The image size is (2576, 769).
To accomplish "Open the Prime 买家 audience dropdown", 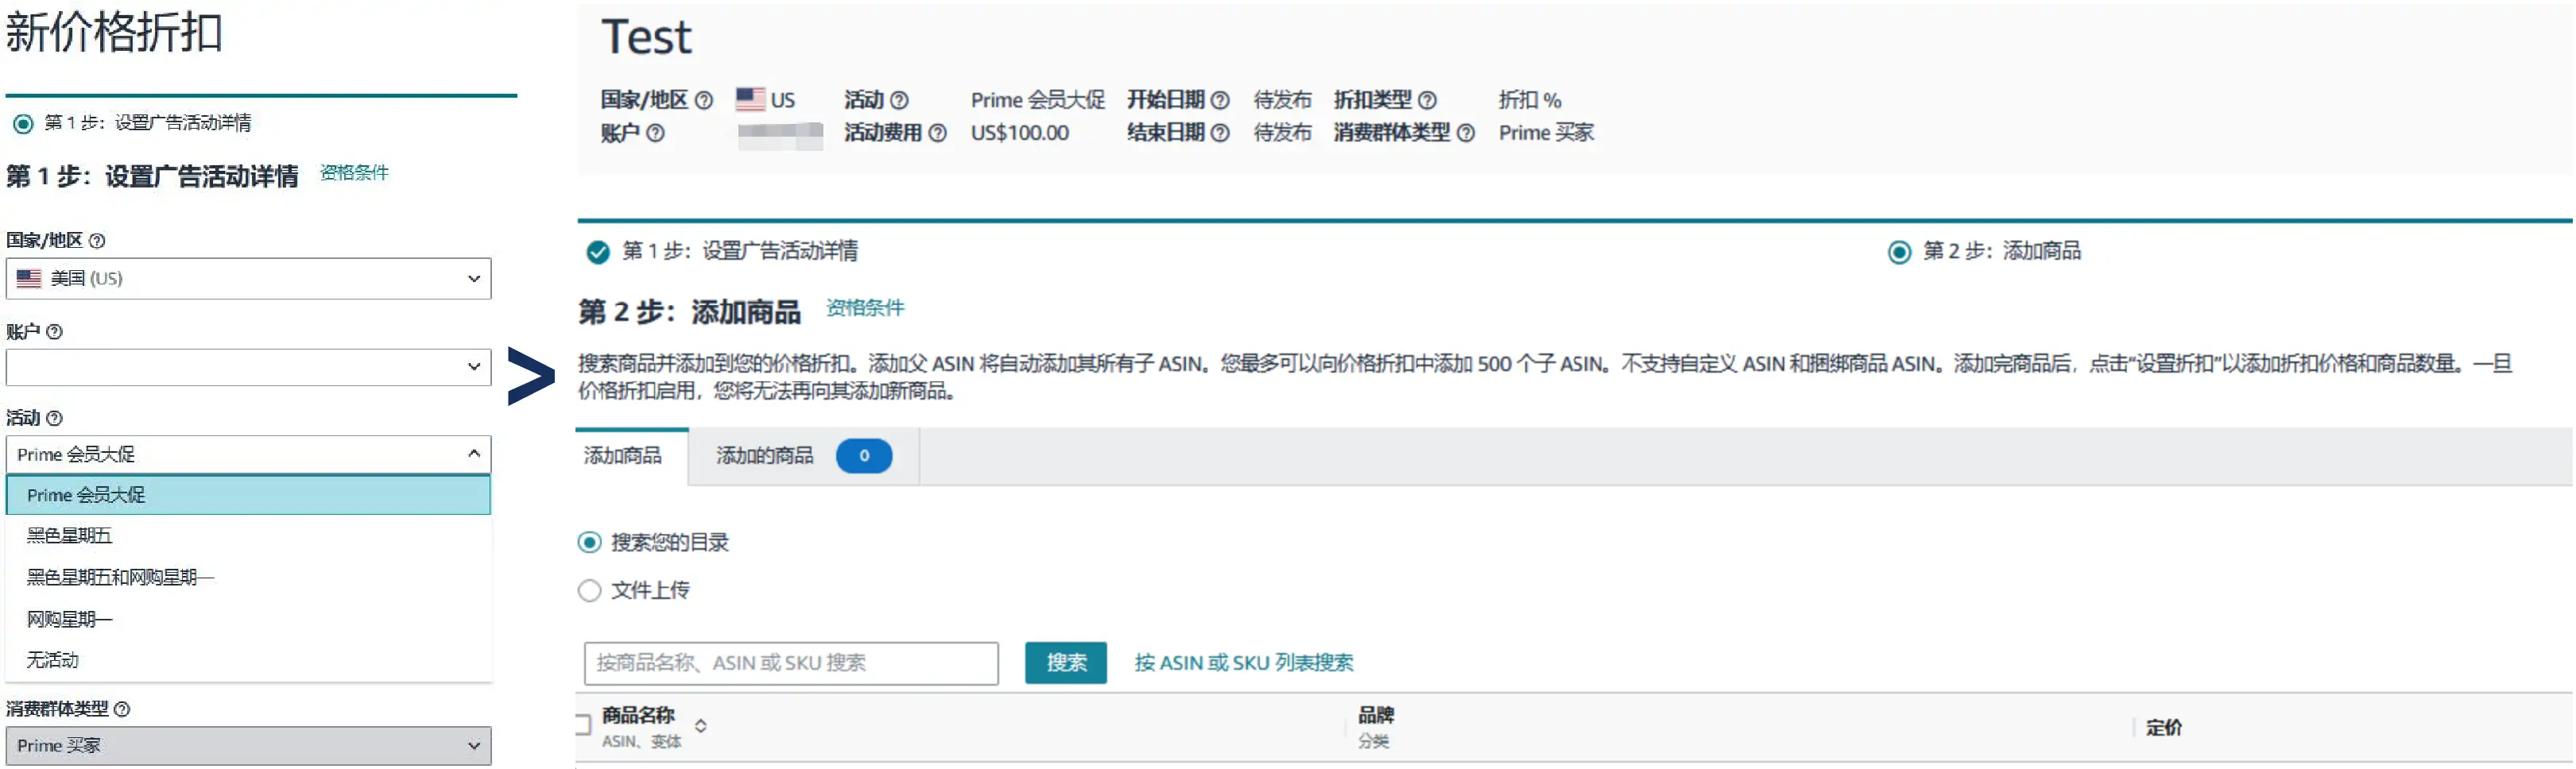I will pyautogui.click(x=248, y=746).
